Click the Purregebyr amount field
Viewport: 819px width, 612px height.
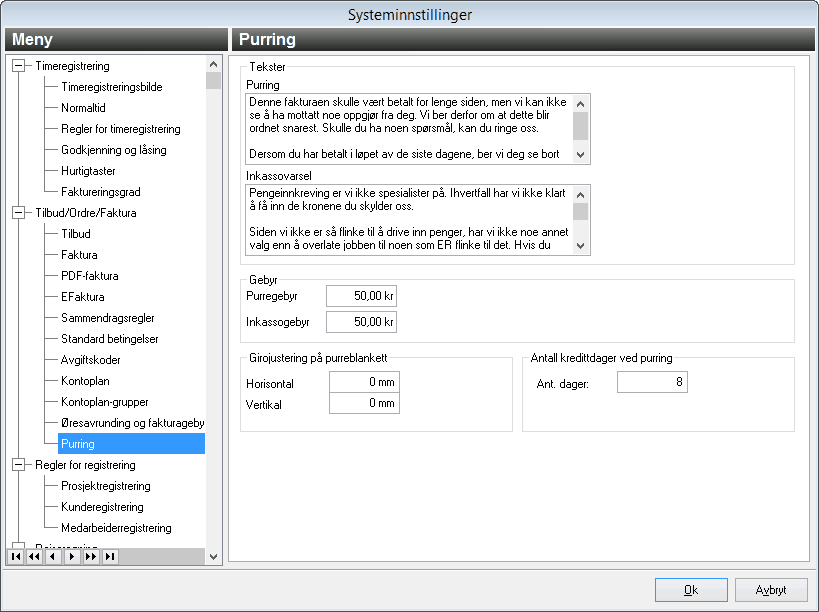point(361,296)
